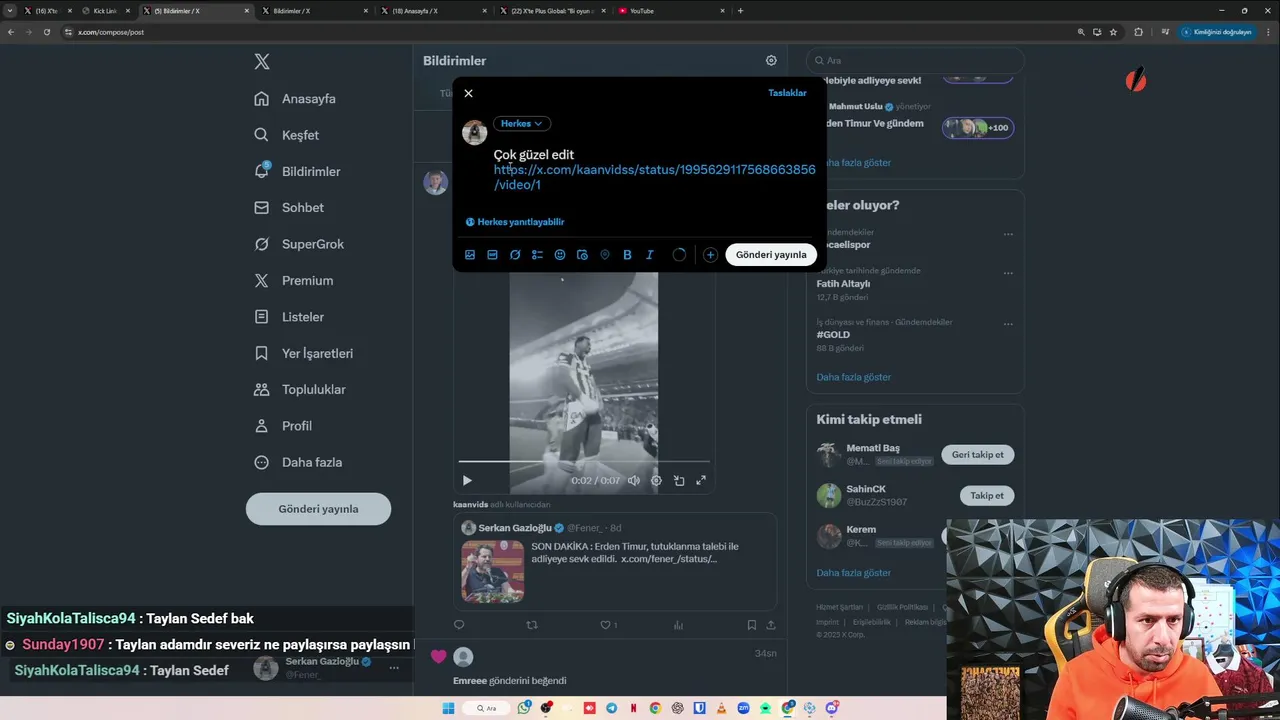This screenshot has width=1280, height=720.
Task: Expand Daha fazla sidebar menu
Action: point(298,462)
